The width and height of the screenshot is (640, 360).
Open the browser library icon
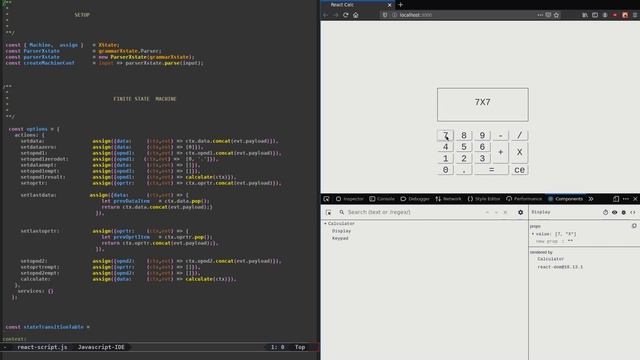point(585,15)
